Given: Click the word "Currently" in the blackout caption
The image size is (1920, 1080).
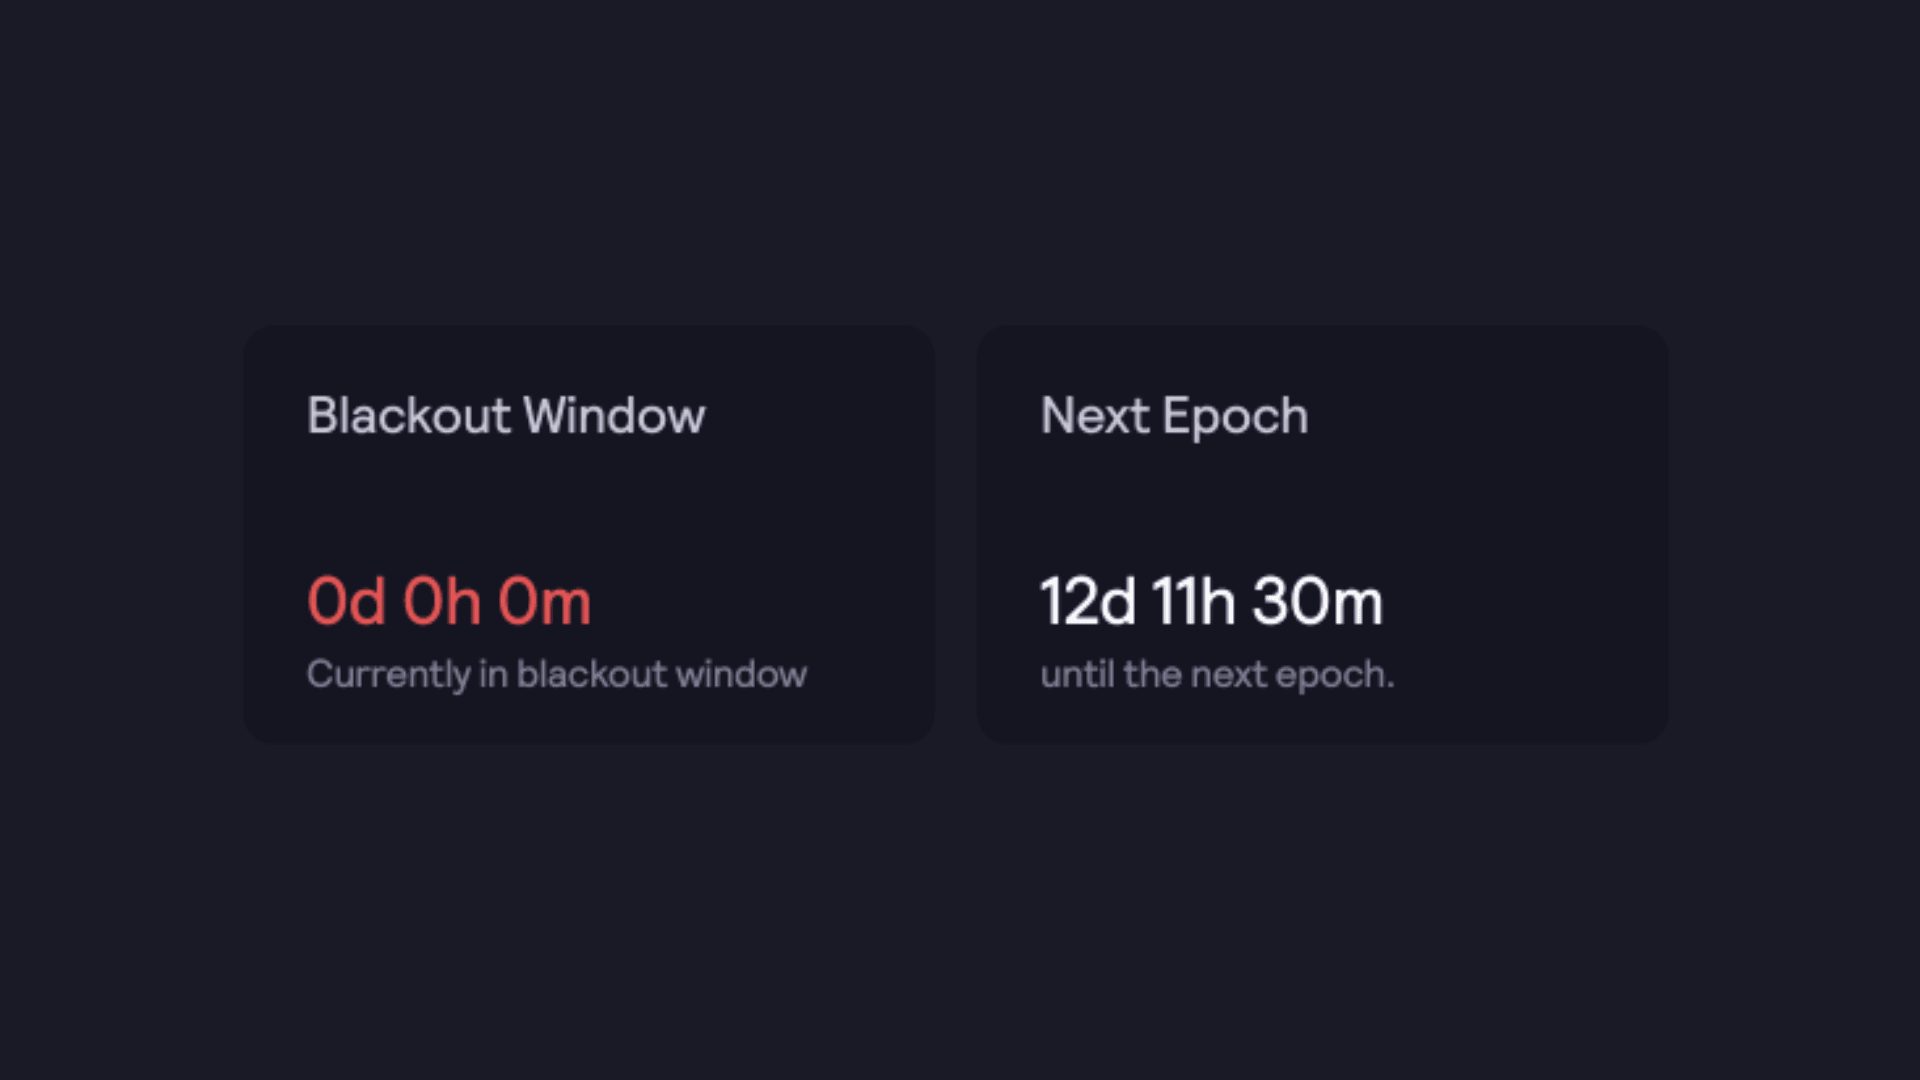Looking at the screenshot, I should point(388,675).
